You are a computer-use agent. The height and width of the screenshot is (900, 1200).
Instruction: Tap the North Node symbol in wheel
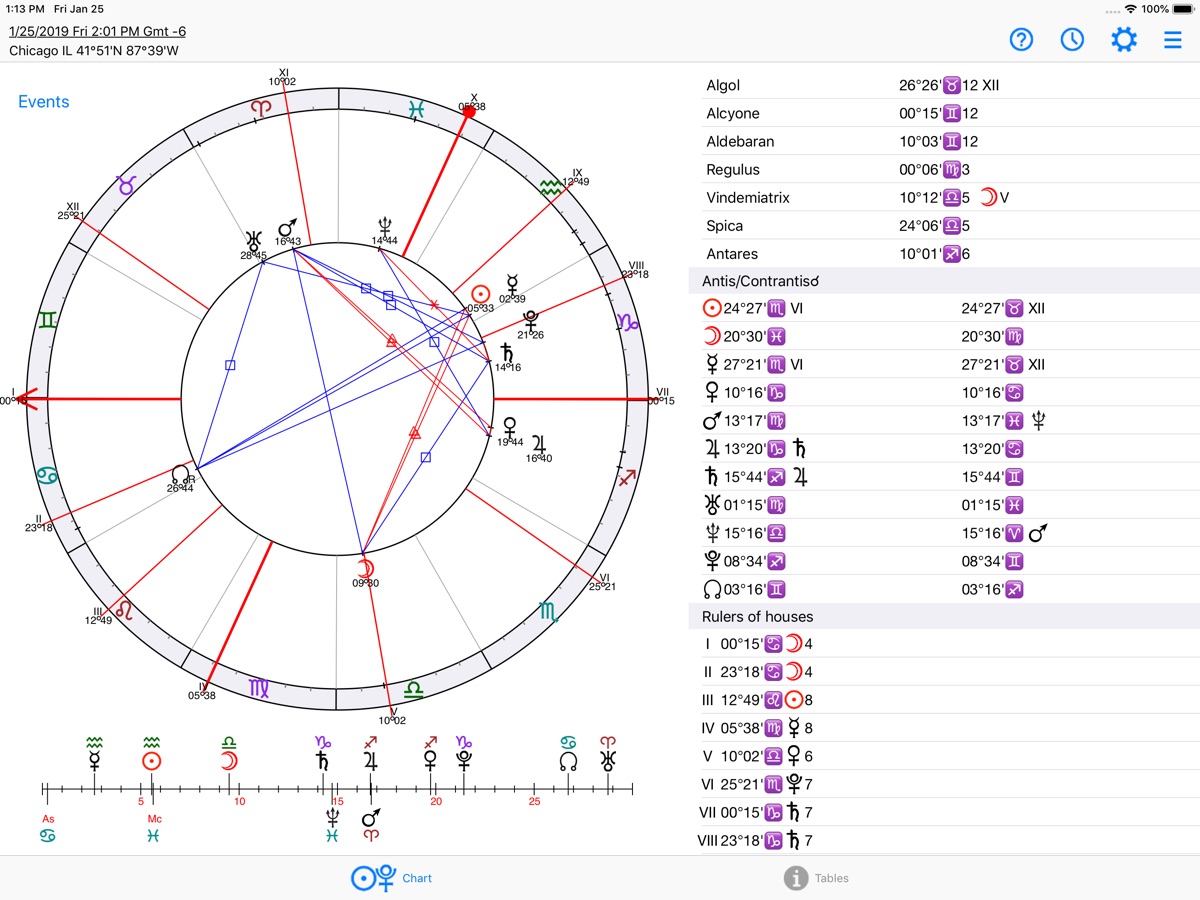tap(180, 472)
